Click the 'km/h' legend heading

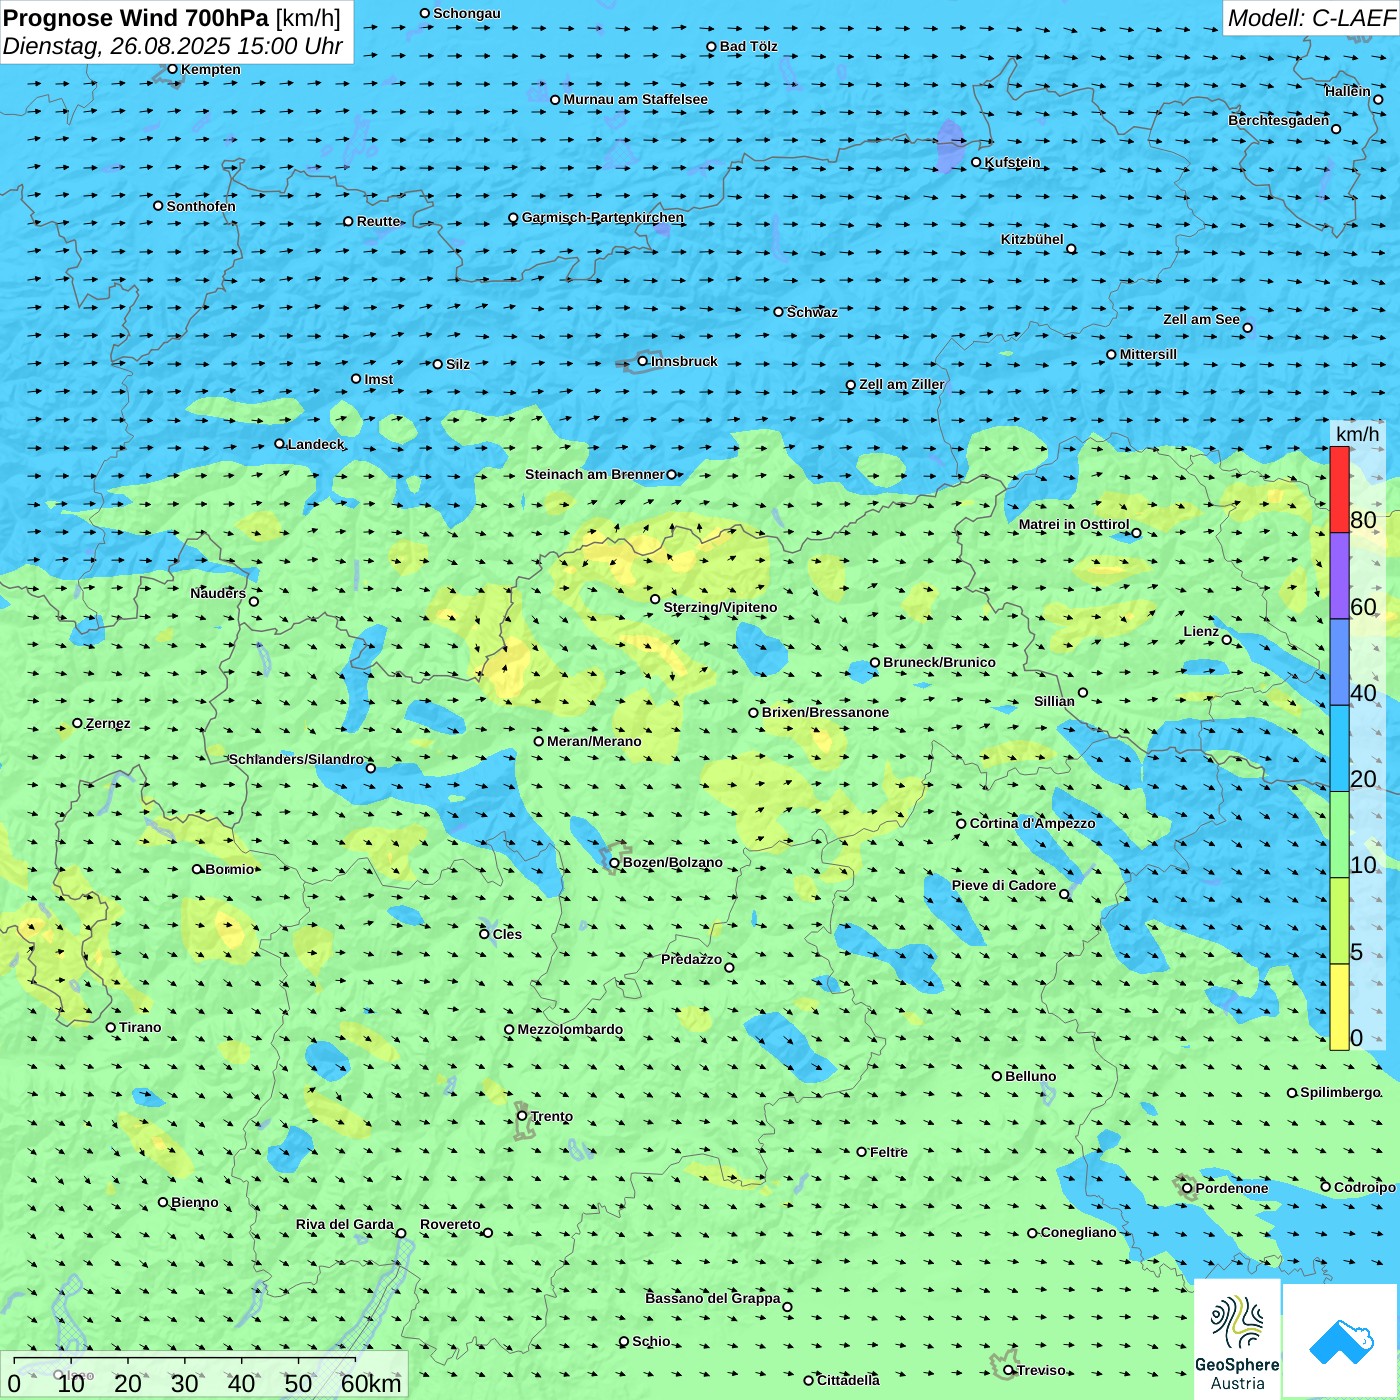click(1357, 433)
